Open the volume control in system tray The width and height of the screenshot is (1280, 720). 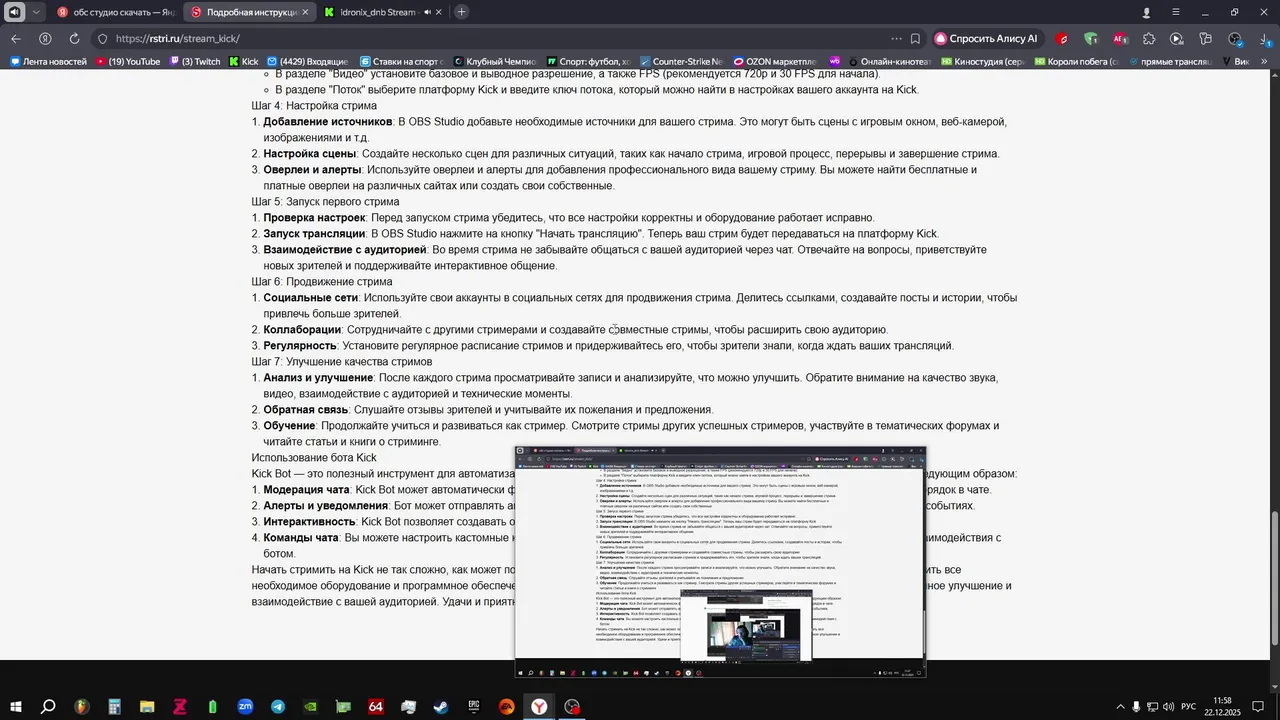point(1169,707)
